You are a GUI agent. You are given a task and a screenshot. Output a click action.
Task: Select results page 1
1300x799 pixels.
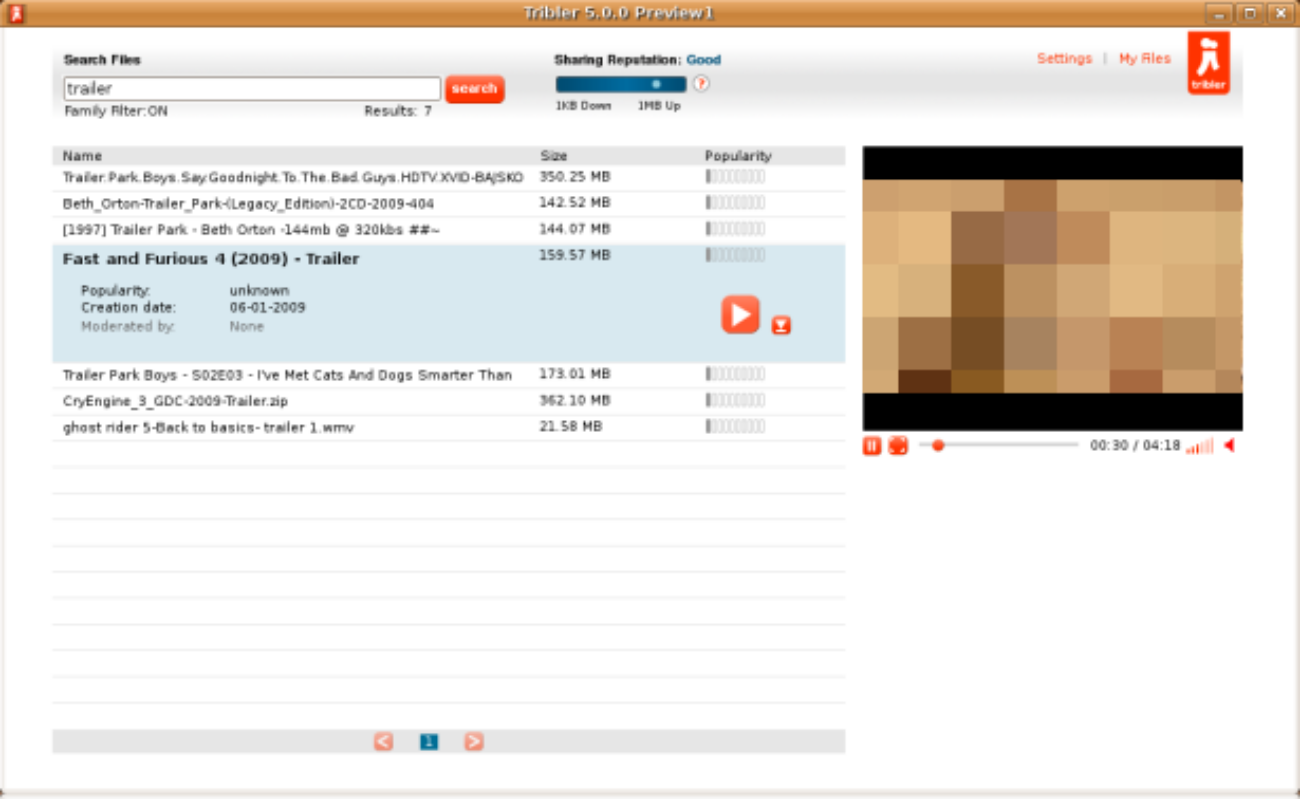429,742
